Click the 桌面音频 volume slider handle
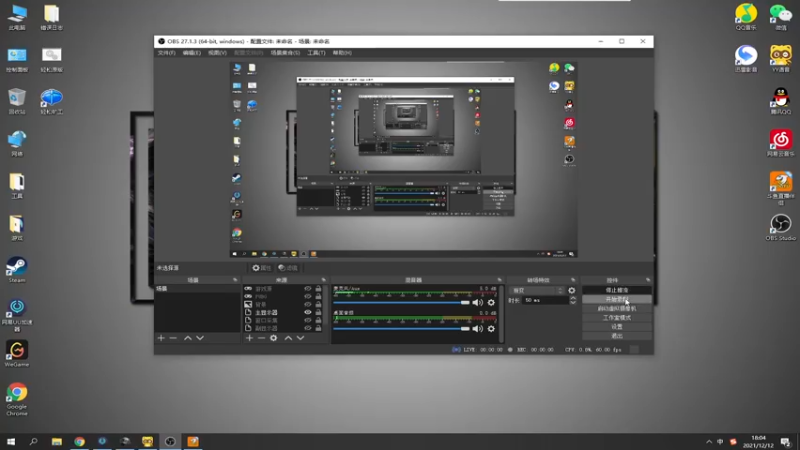This screenshot has height=450, width=800. [465, 329]
